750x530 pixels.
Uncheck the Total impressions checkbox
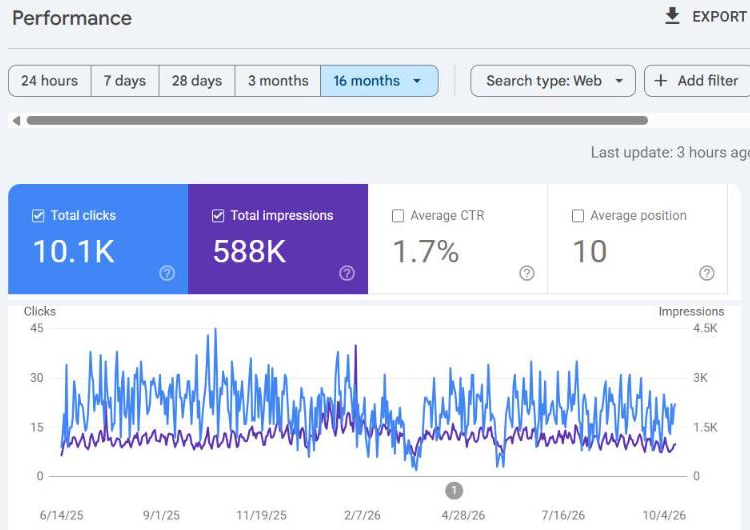click(x=218, y=216)
